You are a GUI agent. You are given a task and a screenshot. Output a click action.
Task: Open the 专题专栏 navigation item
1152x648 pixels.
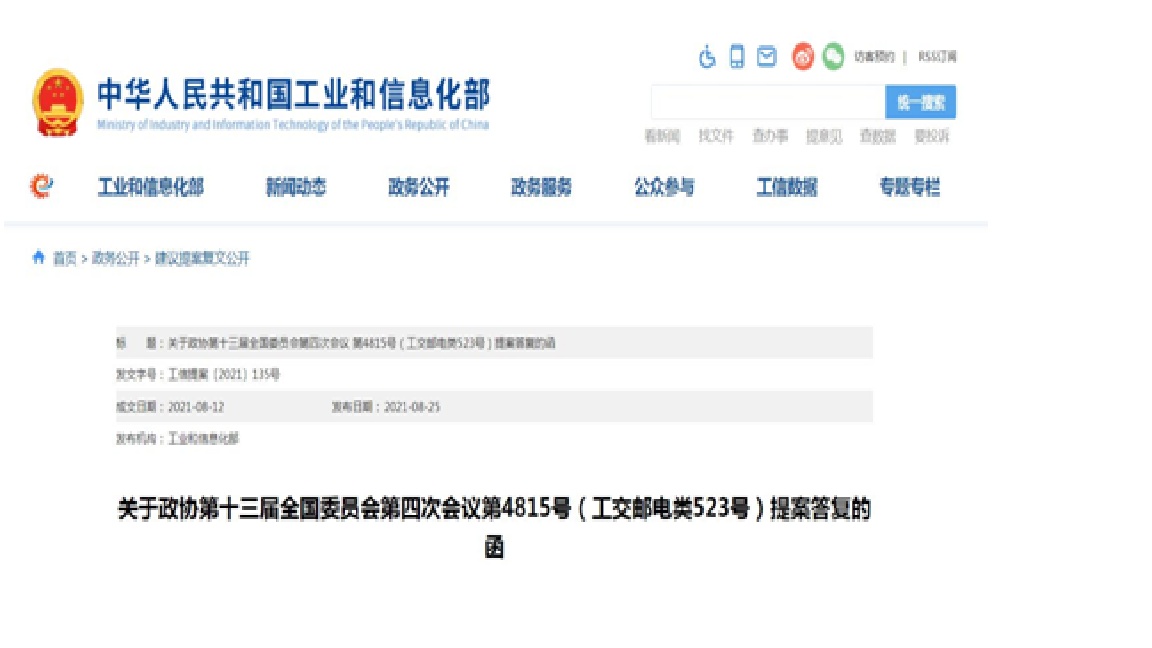click(x=910, y=187)
